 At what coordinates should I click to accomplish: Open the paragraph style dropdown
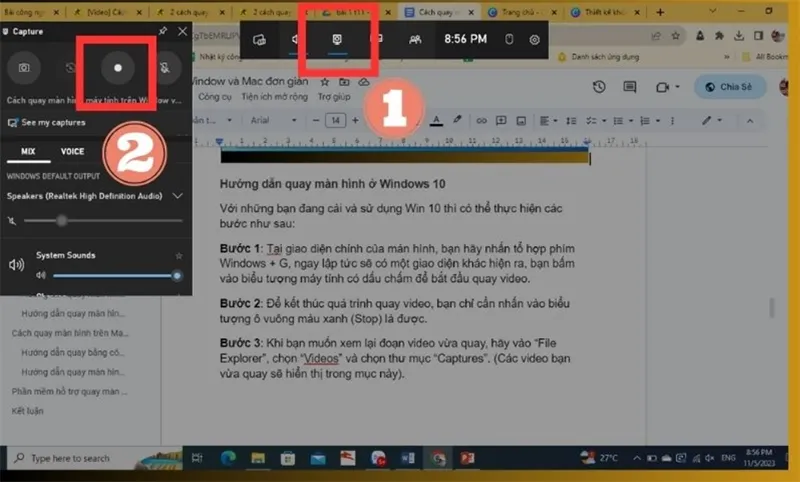(212, 120)
